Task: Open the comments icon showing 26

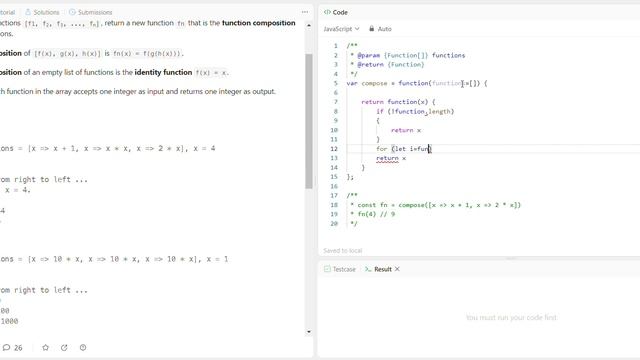Action: pos(12,348)
